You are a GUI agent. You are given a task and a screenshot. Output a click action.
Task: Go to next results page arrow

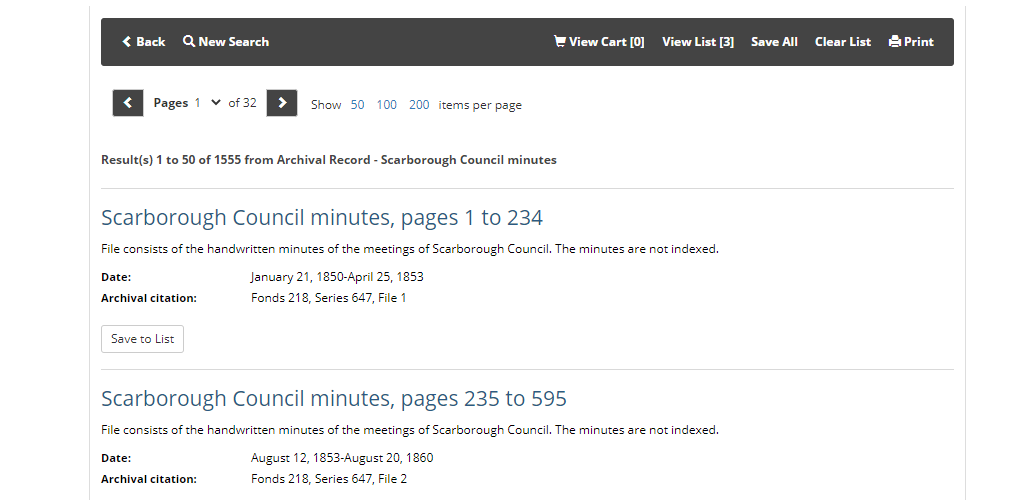[281, 103]
